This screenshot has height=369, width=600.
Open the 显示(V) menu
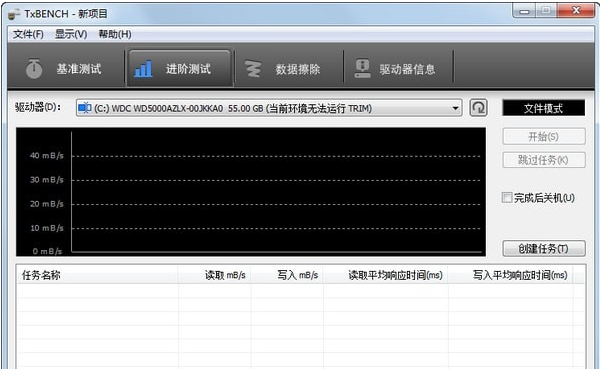pos(71,34)
